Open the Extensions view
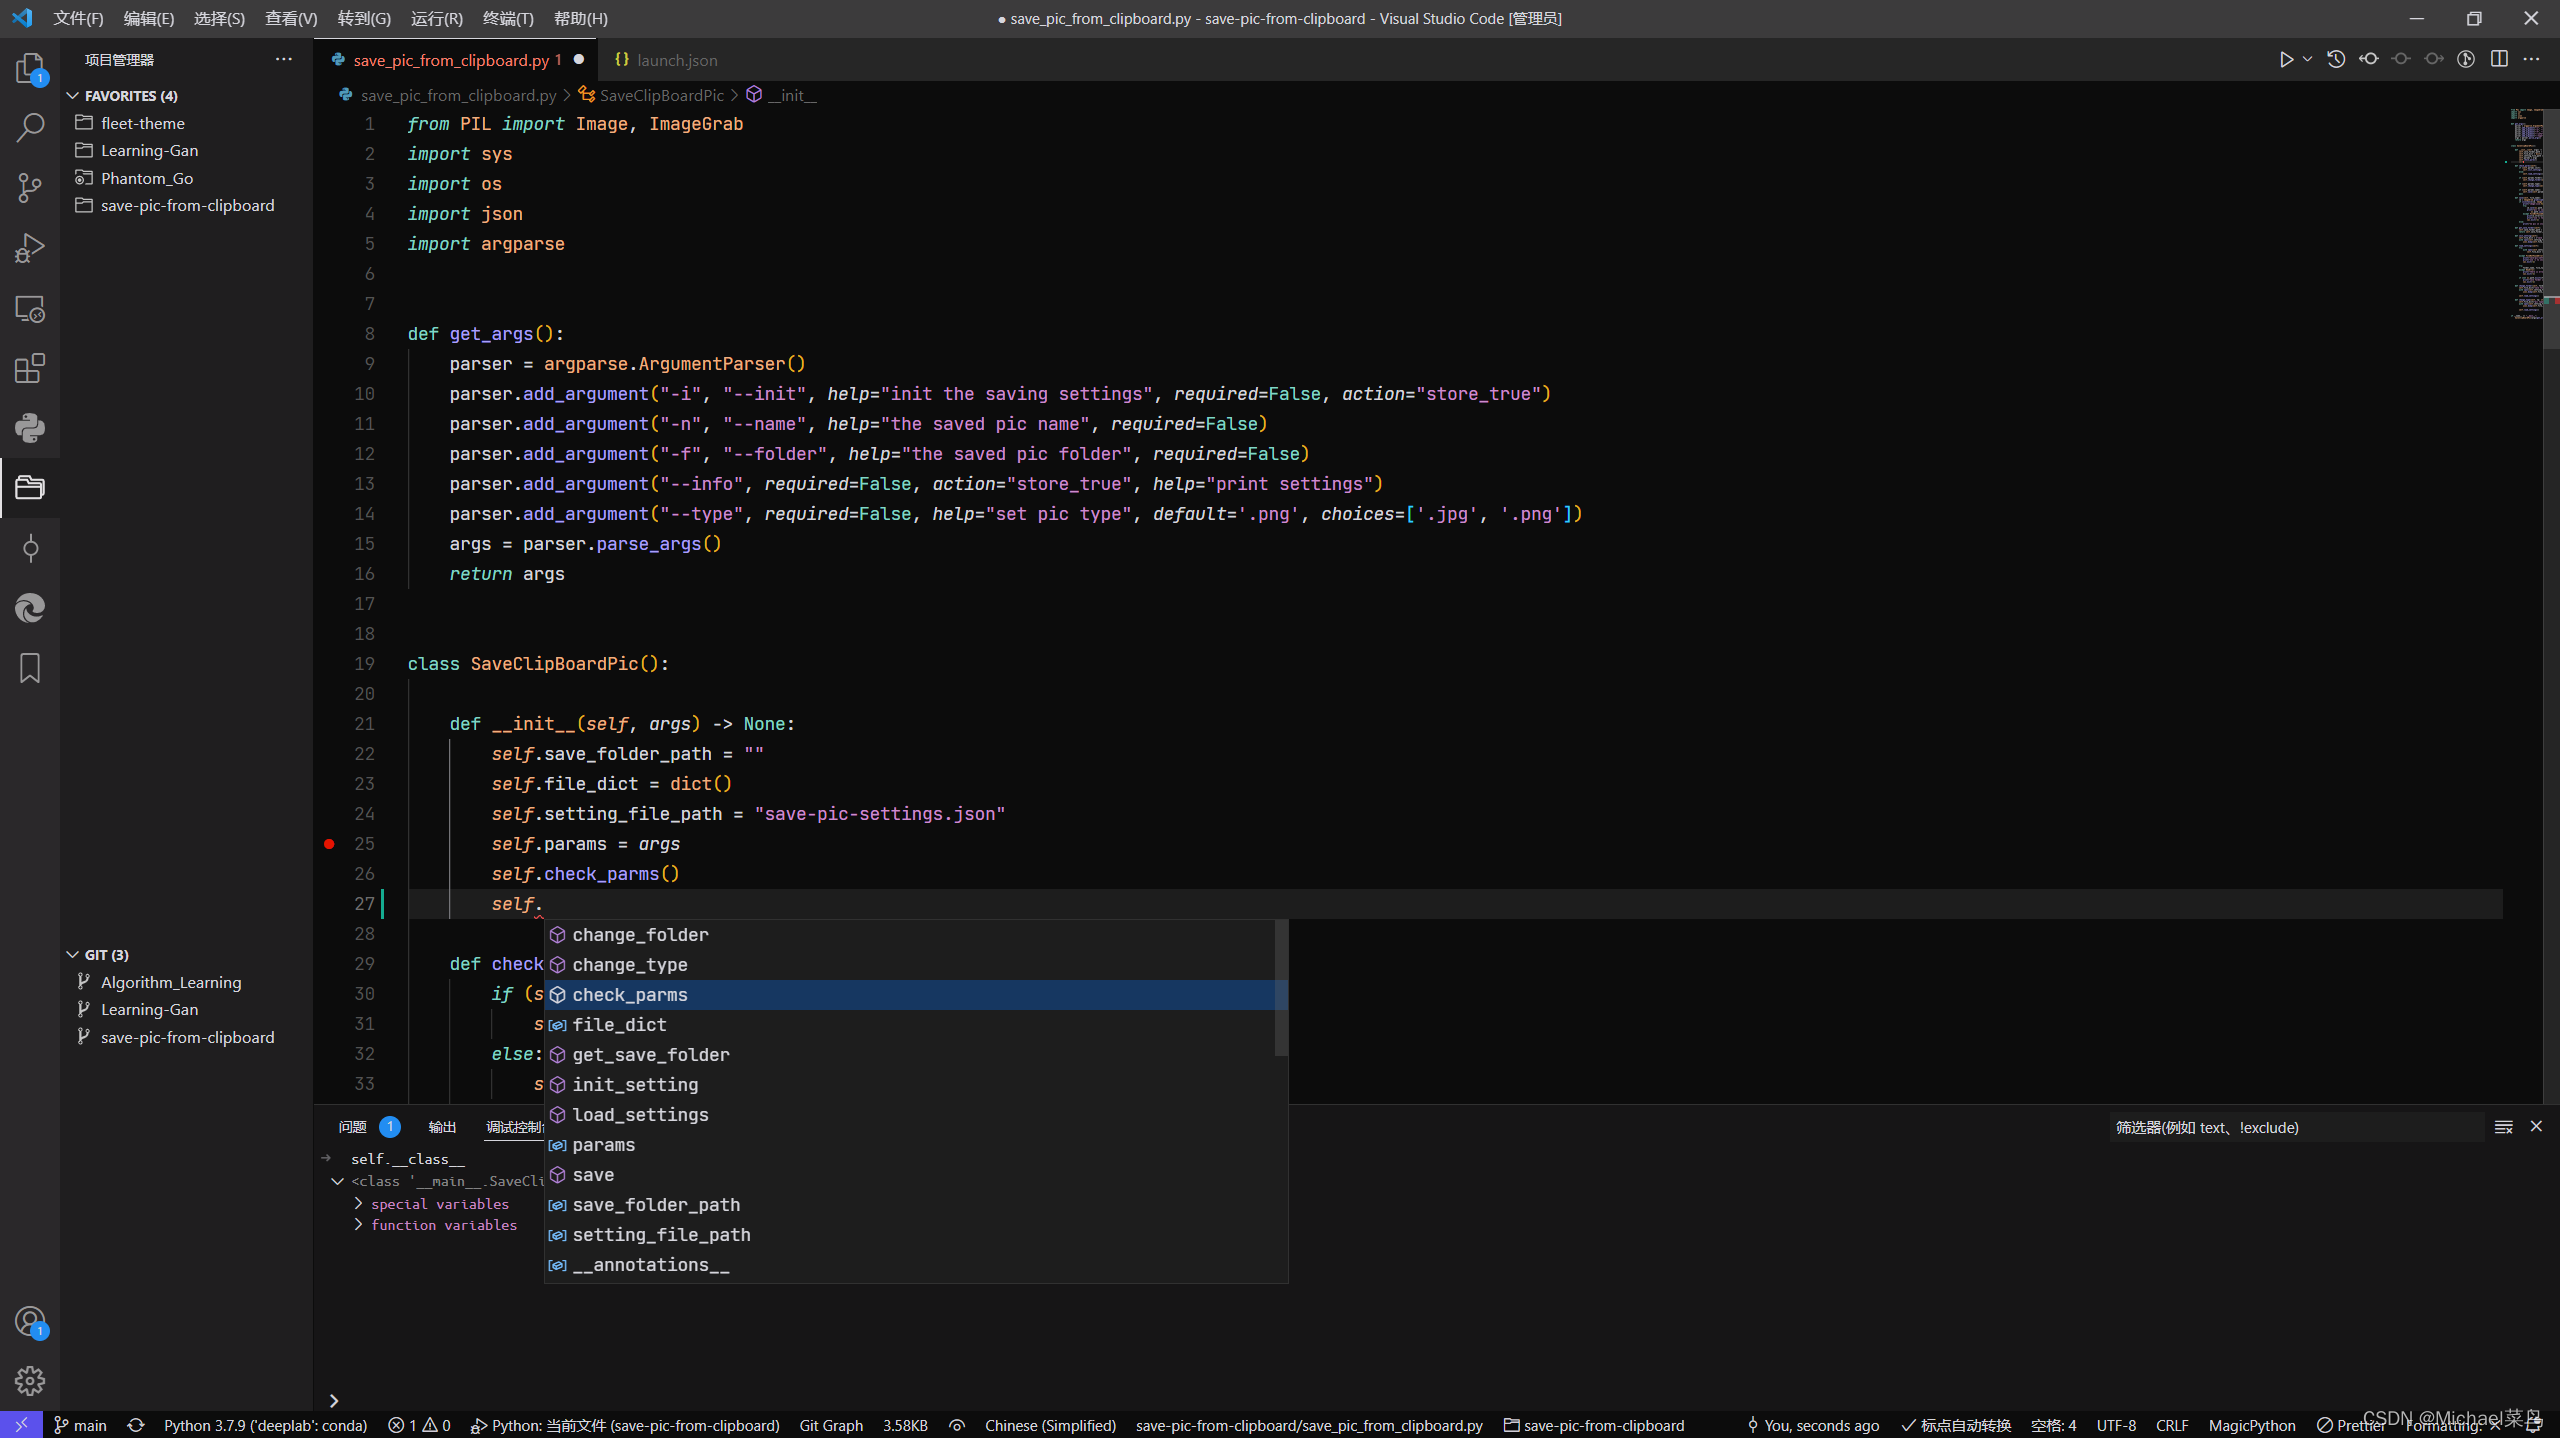The image size is (2560, 1438). (30, 368)
